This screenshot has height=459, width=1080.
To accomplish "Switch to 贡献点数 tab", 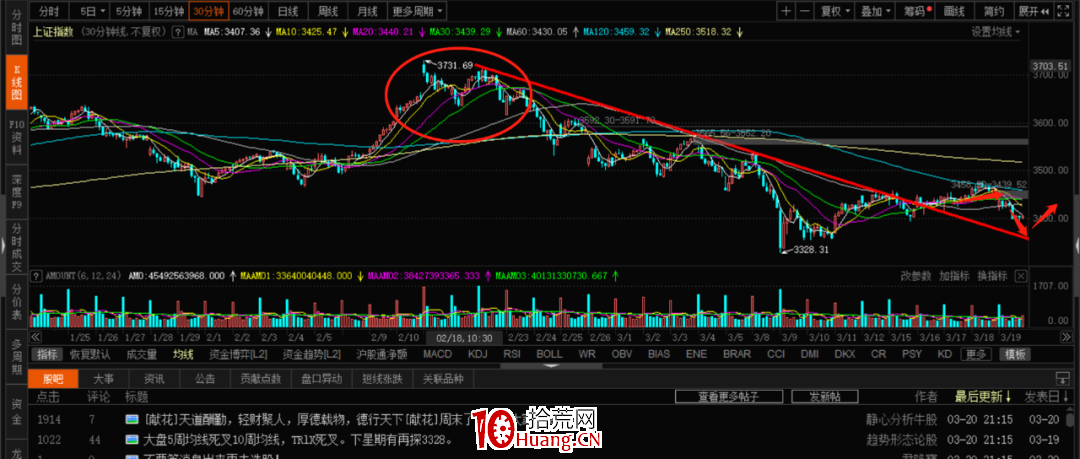I will click(x=260, y=378).
